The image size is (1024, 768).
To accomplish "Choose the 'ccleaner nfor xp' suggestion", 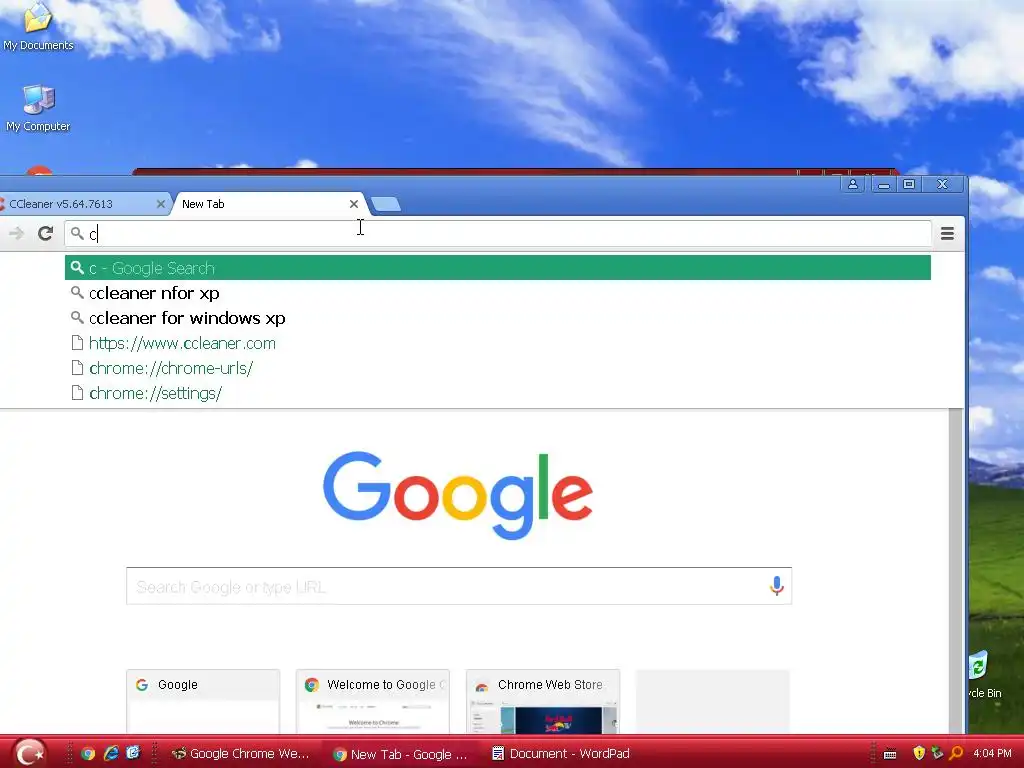I will tap(498, 293).
